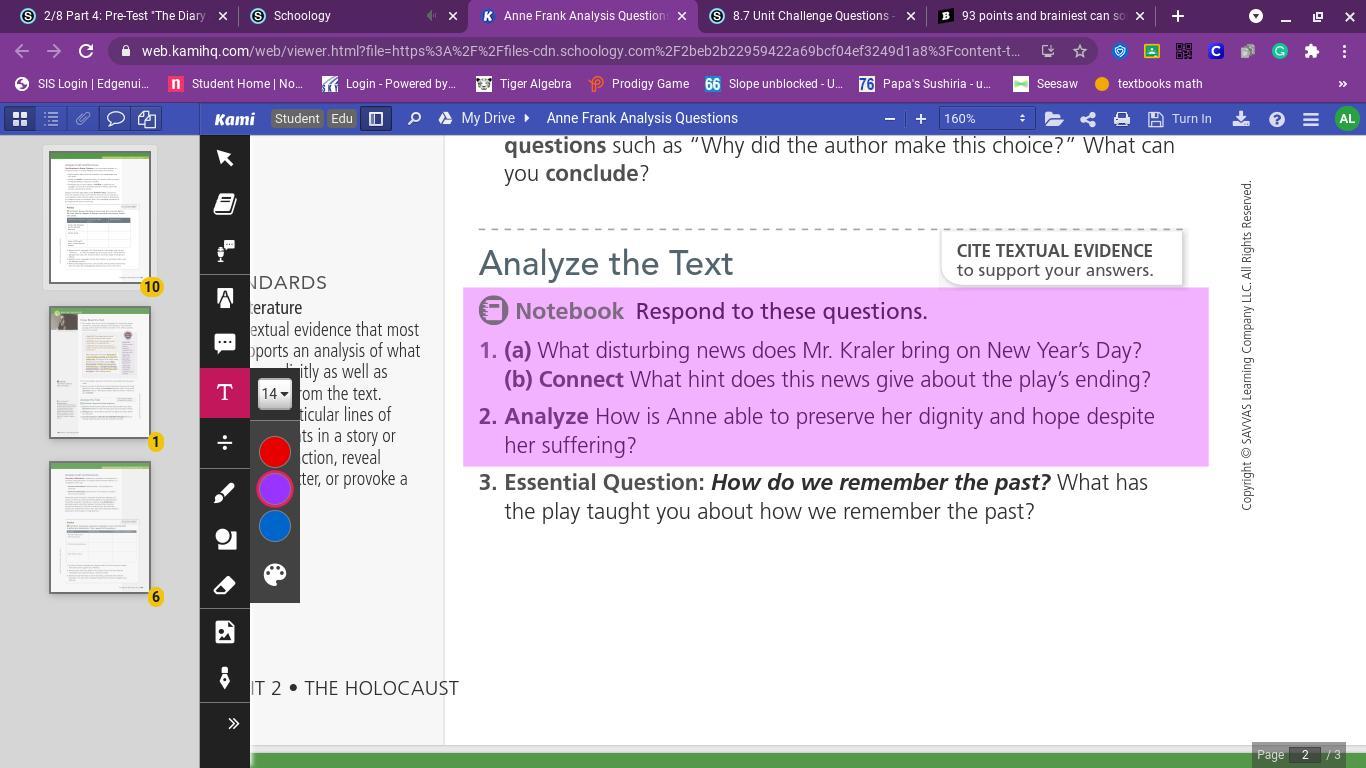The width and height of the screenshot is (1366, 768).
Task: Expand more tools at toolbar bottom
Action: 233,723
